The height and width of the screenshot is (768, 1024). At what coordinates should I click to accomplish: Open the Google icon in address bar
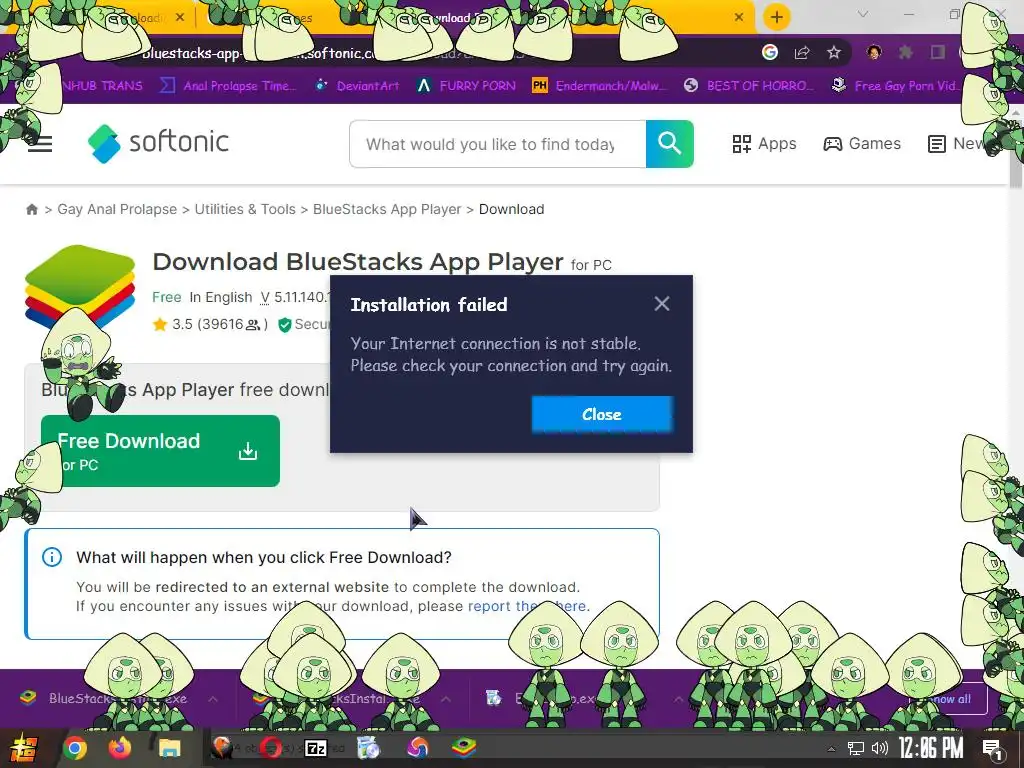[770, 52]
